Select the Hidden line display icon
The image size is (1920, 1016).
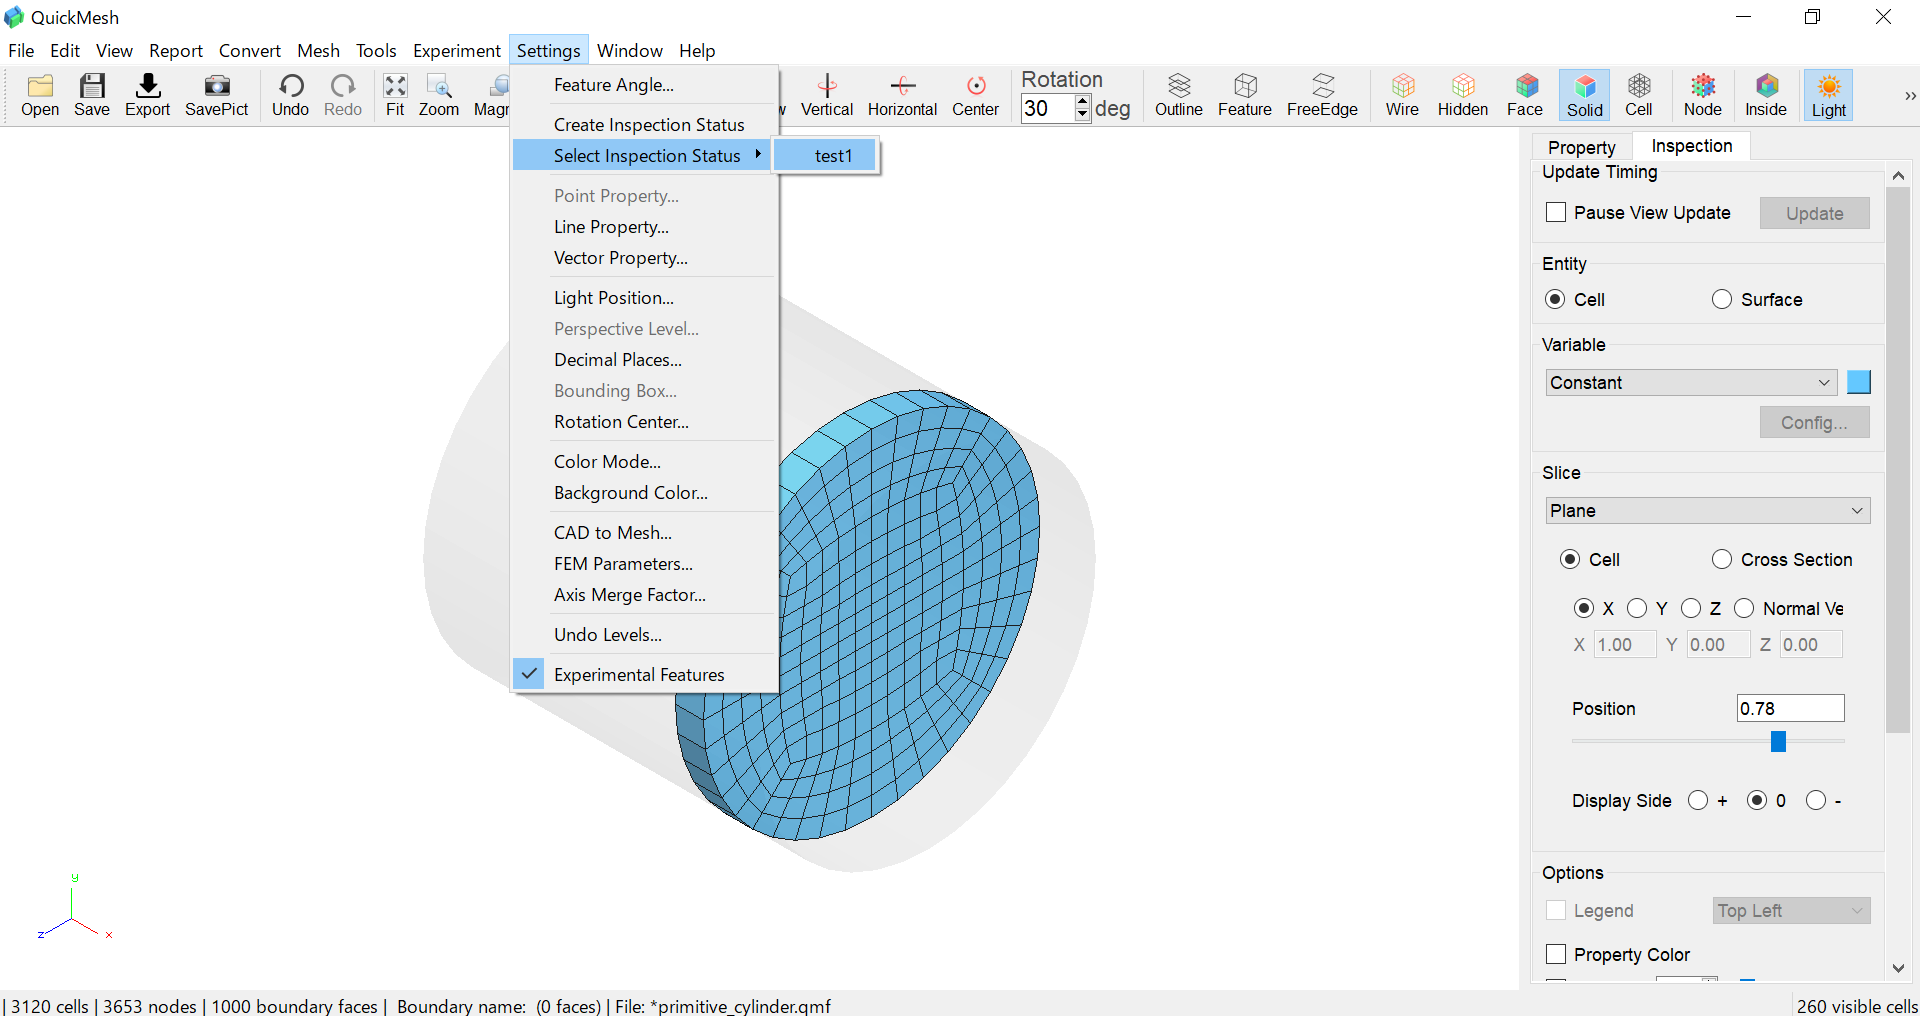[1463, 95]
